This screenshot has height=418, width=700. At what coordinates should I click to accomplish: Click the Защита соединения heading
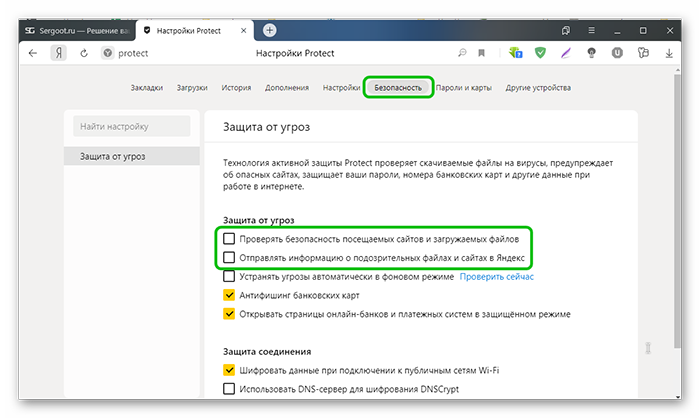point(267,351)
